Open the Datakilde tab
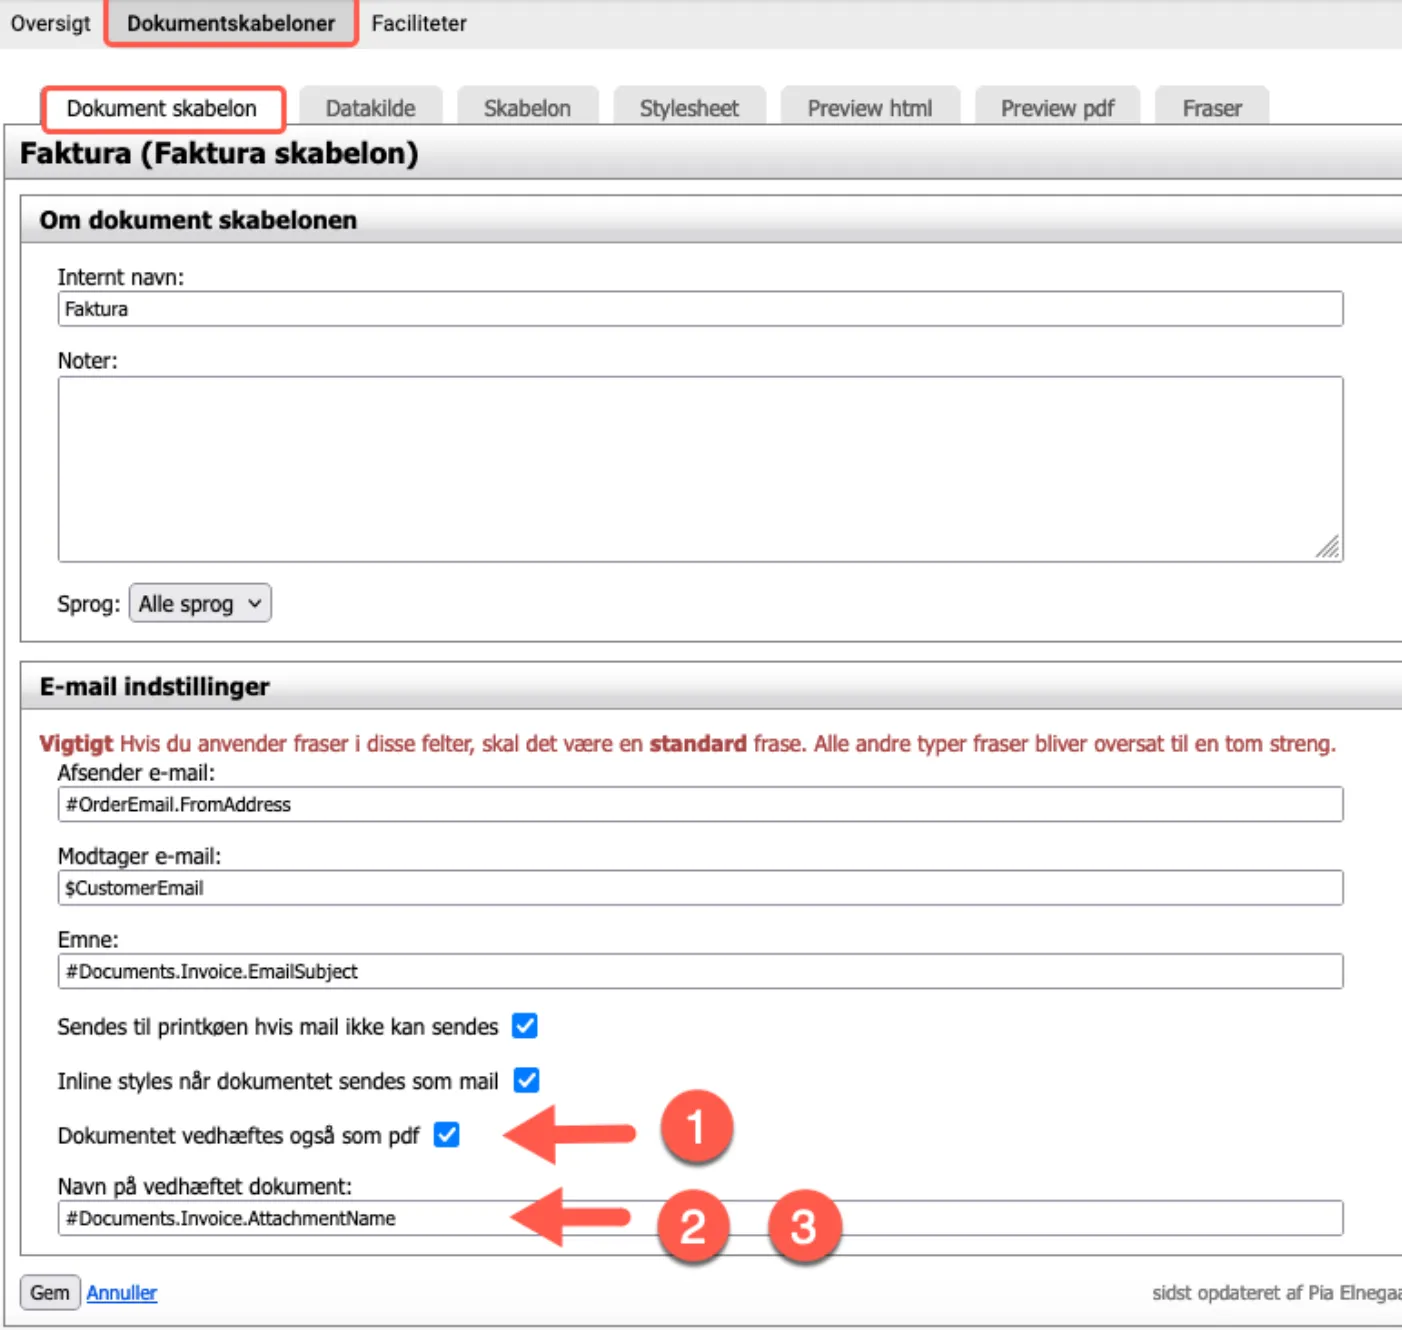The width and height of the screenshot is (1402, 1330). [x=370, y=108]
